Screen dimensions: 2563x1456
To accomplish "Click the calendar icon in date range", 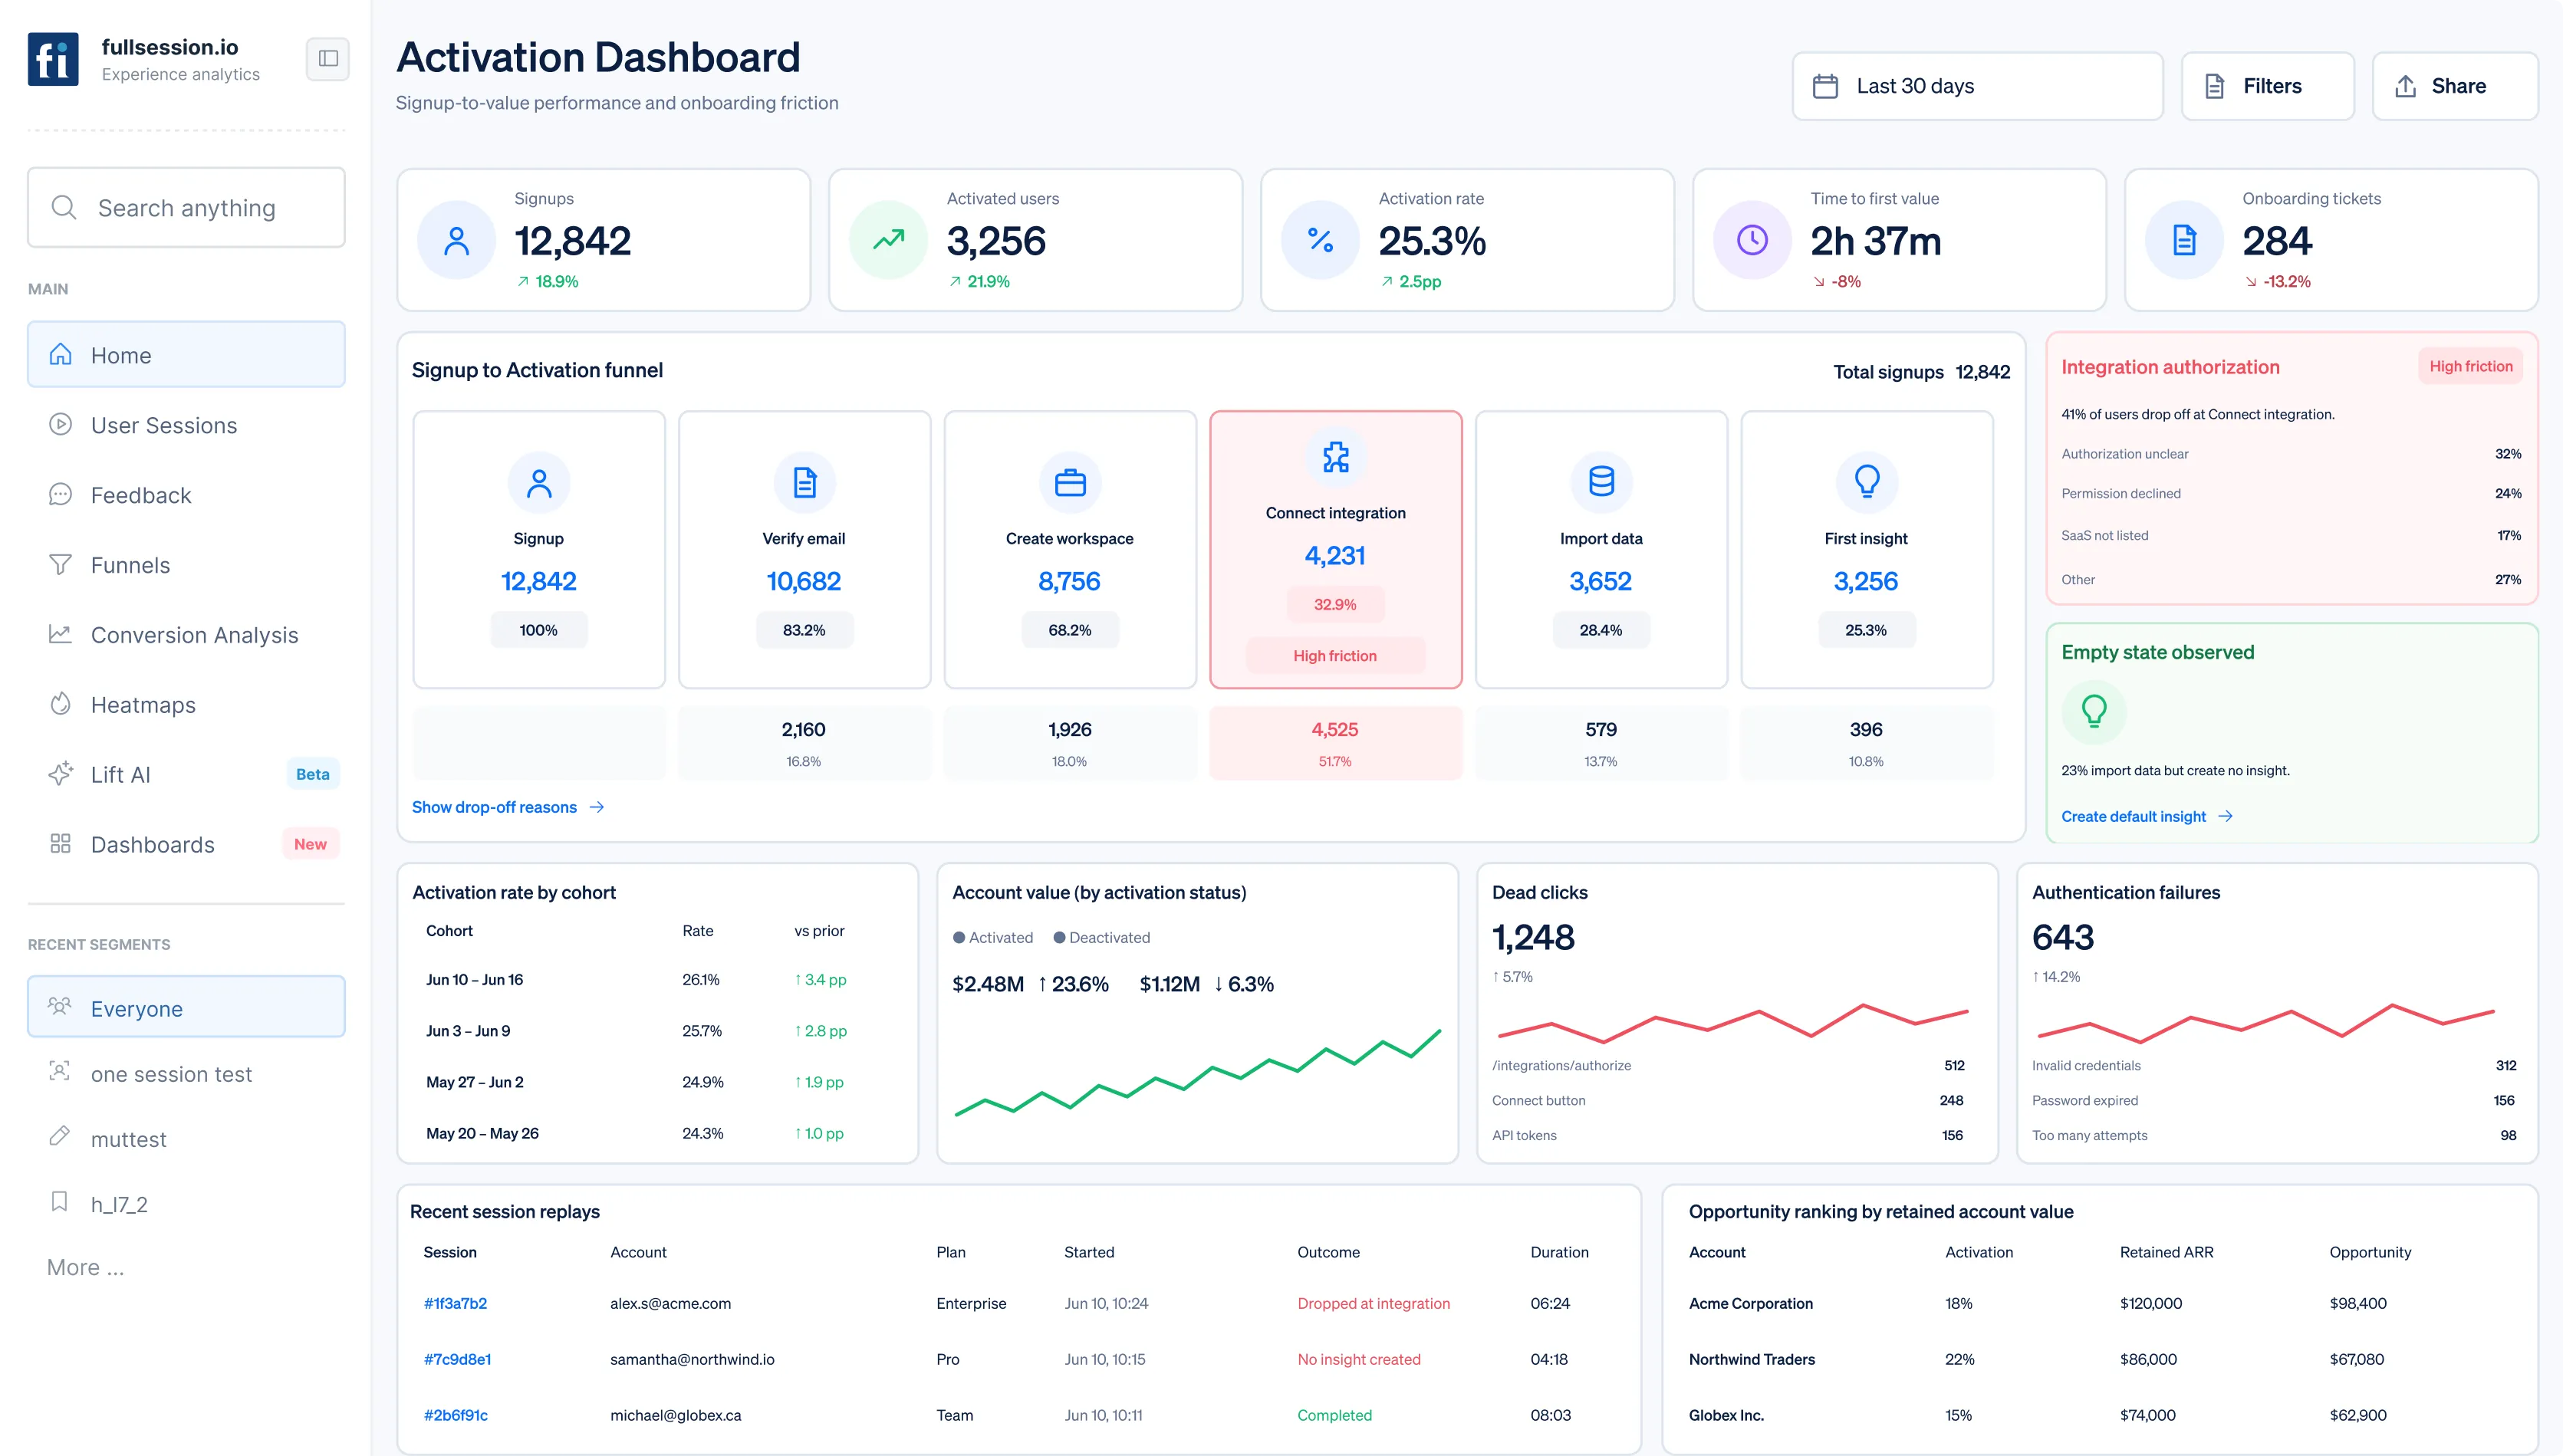I will (x=1825, y=86).
